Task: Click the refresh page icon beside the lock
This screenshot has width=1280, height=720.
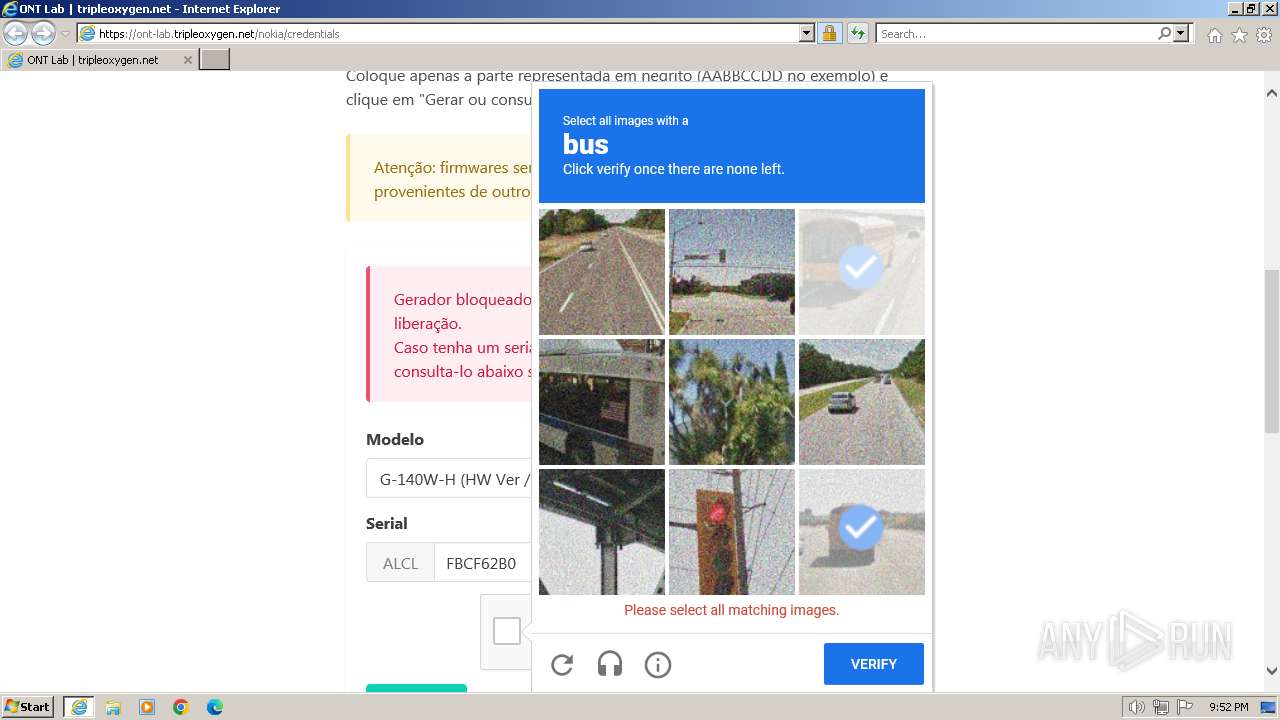Action: [x=857, y=33]
